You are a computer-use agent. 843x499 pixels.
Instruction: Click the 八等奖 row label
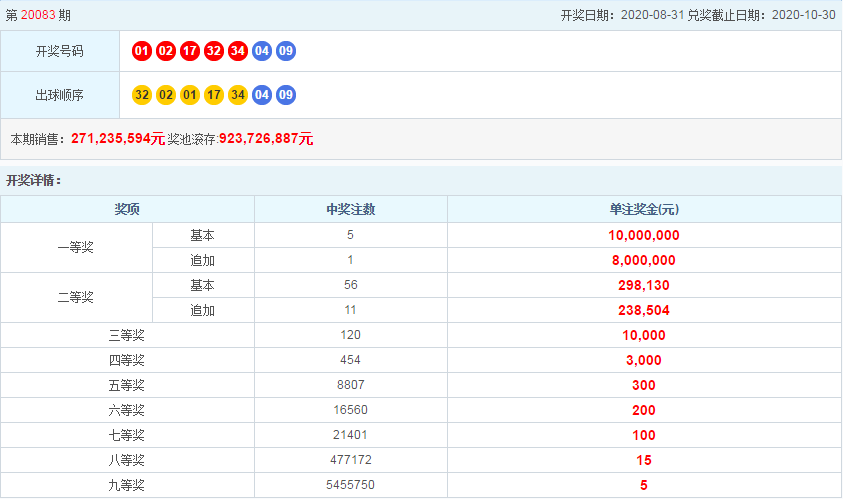tap(127, 460)
